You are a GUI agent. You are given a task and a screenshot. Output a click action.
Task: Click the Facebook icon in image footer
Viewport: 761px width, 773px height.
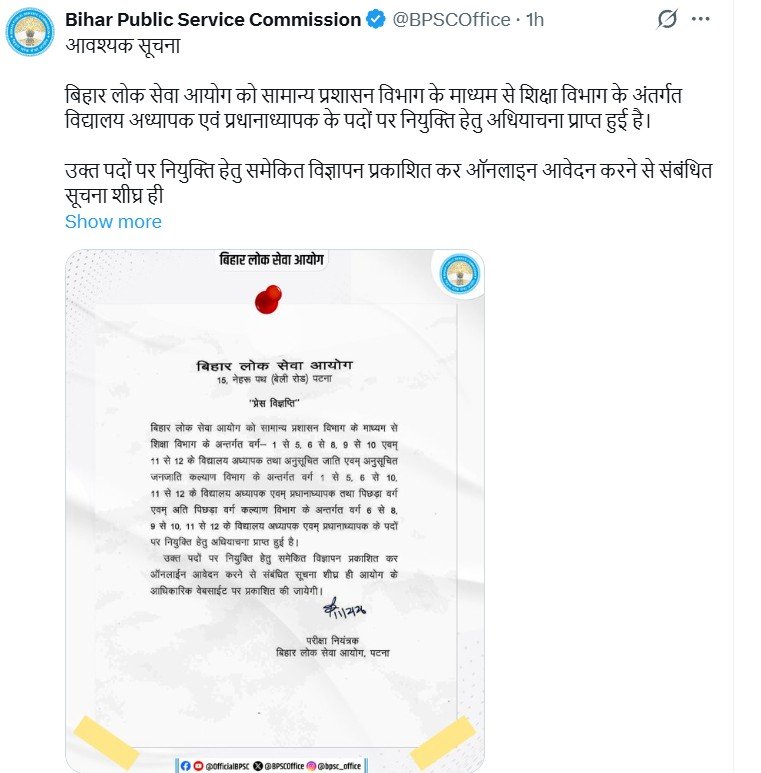pyautogui.click(x=185, y=766)
